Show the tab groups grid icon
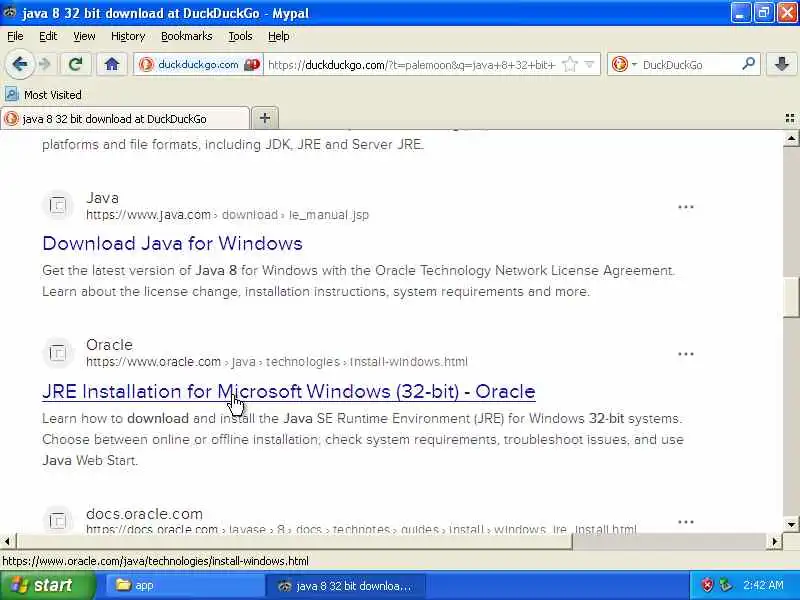The image size is (800, 600). (x=790, y=118)
